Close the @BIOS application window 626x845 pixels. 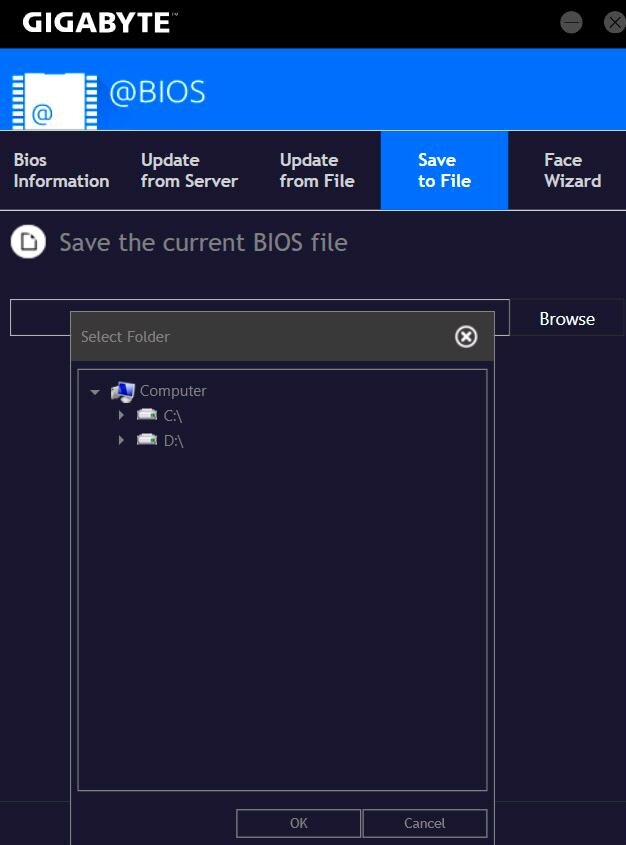[615, 23]
